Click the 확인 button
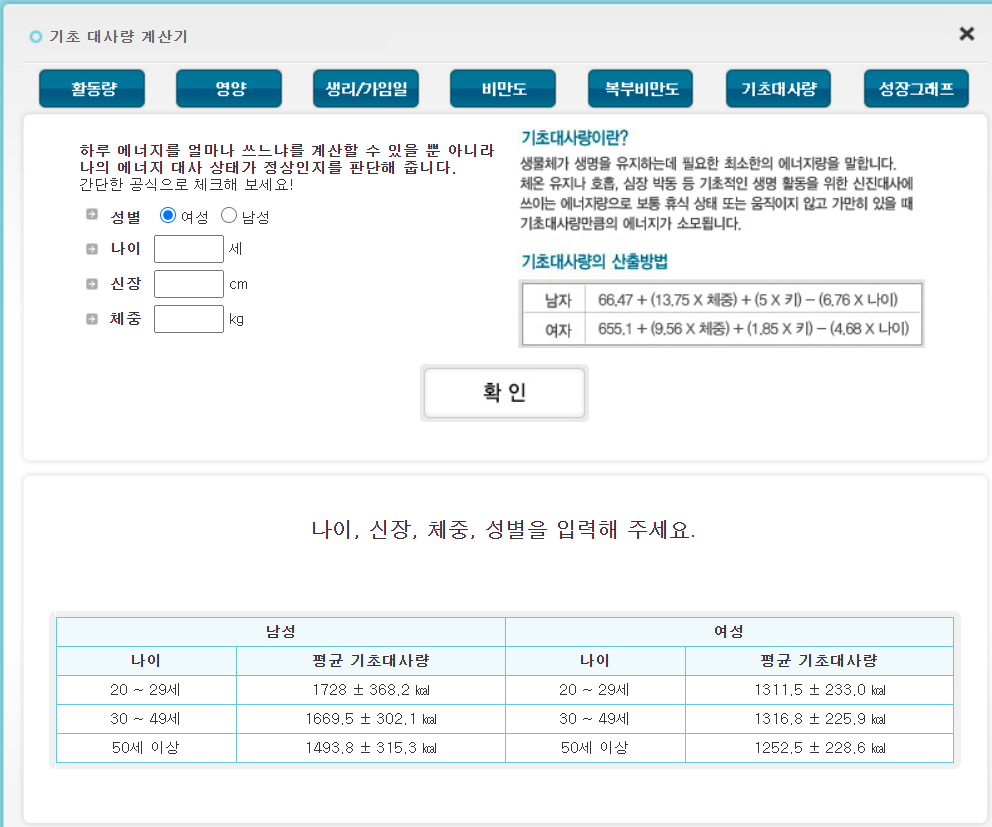This screenshot has height=827, width=992. pos(504,393)
